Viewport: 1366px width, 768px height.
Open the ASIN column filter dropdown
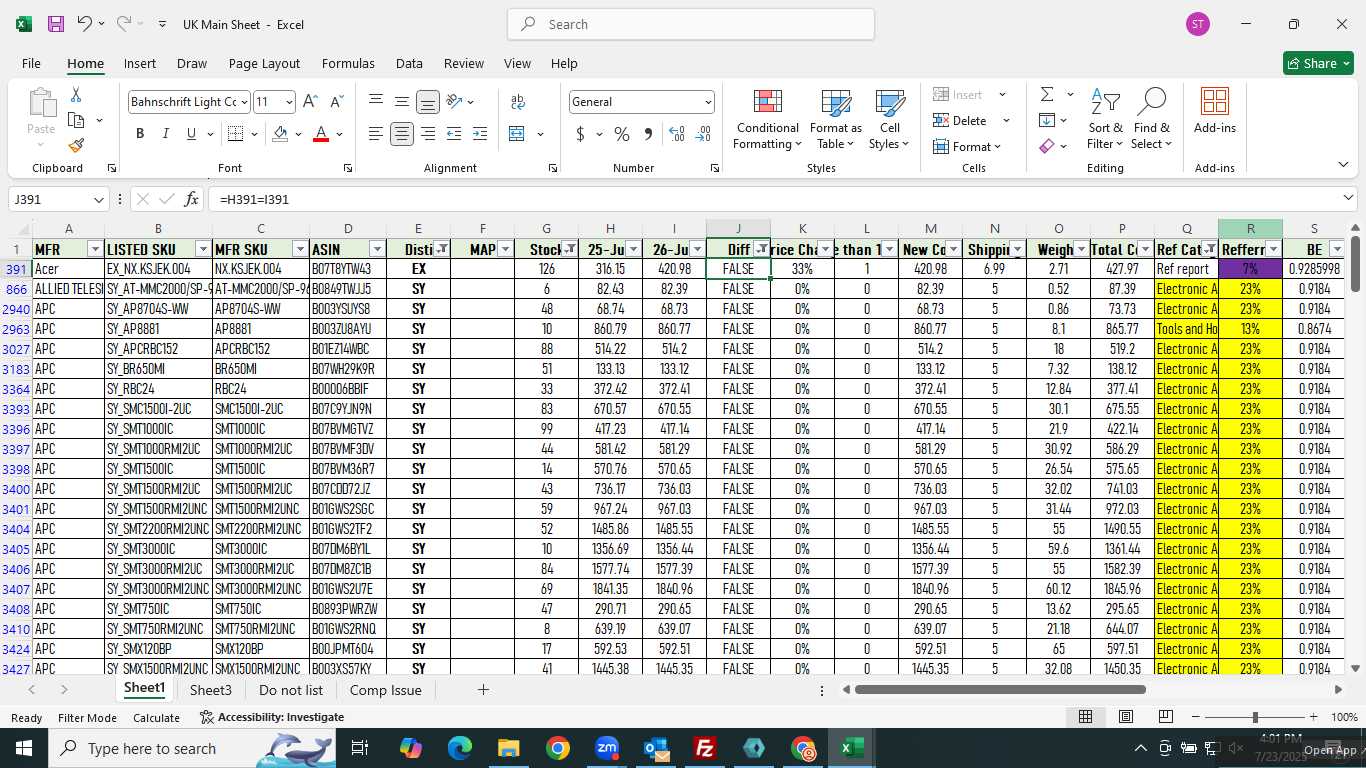pos(377,249)
